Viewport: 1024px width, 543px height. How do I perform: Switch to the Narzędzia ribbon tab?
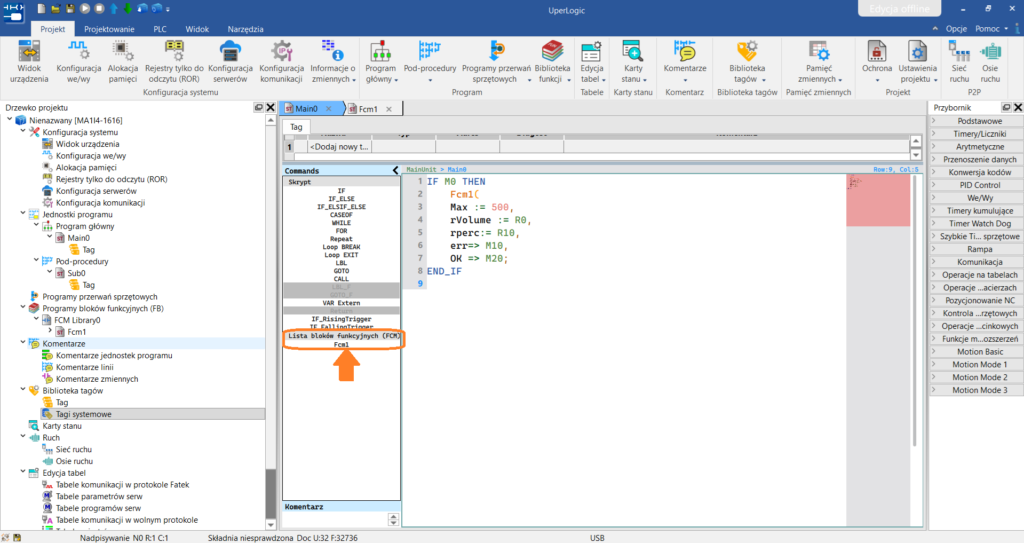(246, 29)
